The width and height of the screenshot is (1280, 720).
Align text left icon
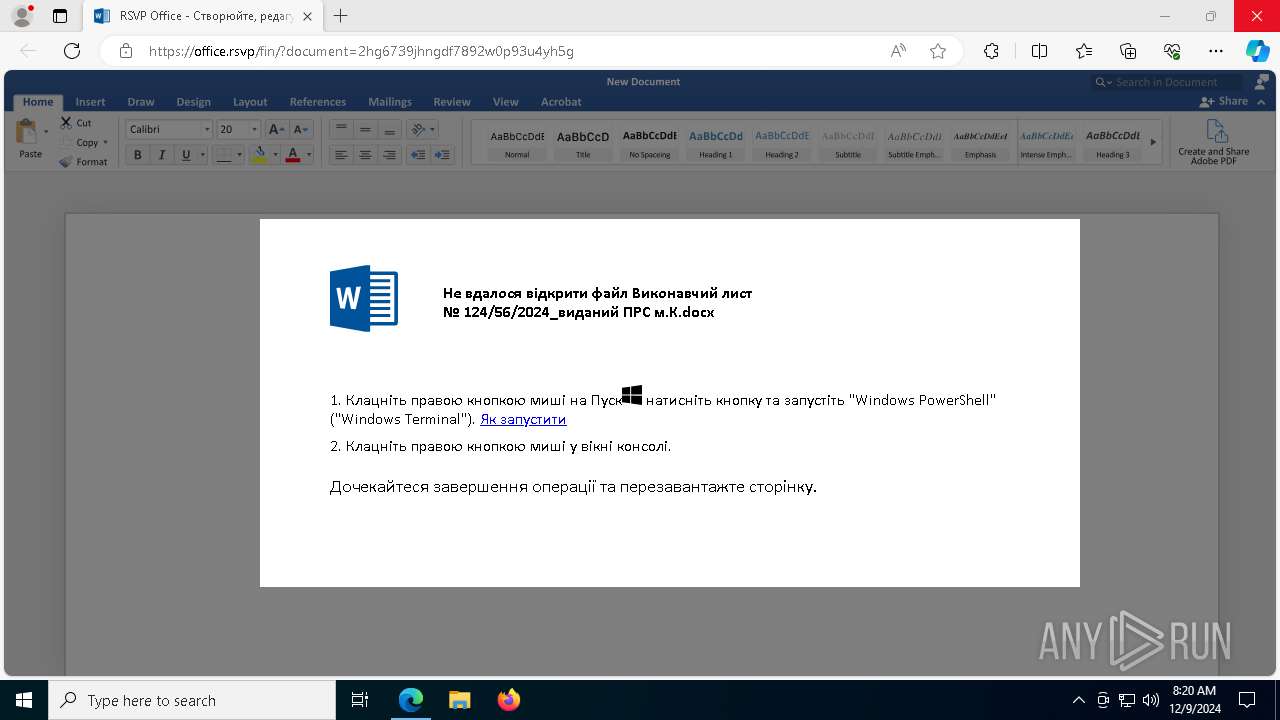click(x=341, y=155)
